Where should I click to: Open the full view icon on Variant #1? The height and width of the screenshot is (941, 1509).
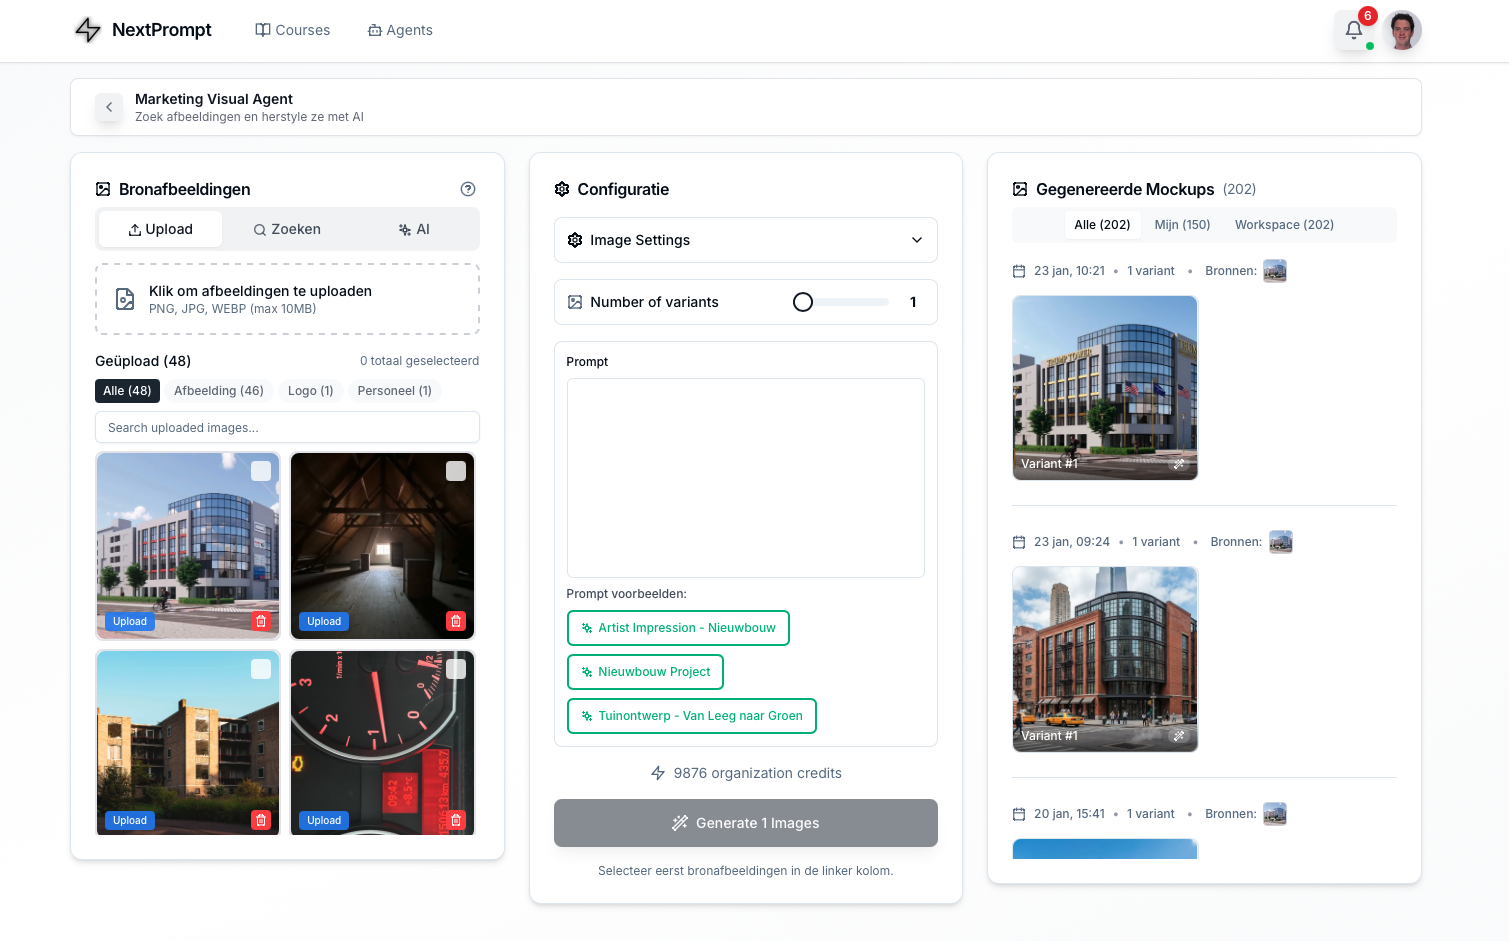pos(1179,464)
